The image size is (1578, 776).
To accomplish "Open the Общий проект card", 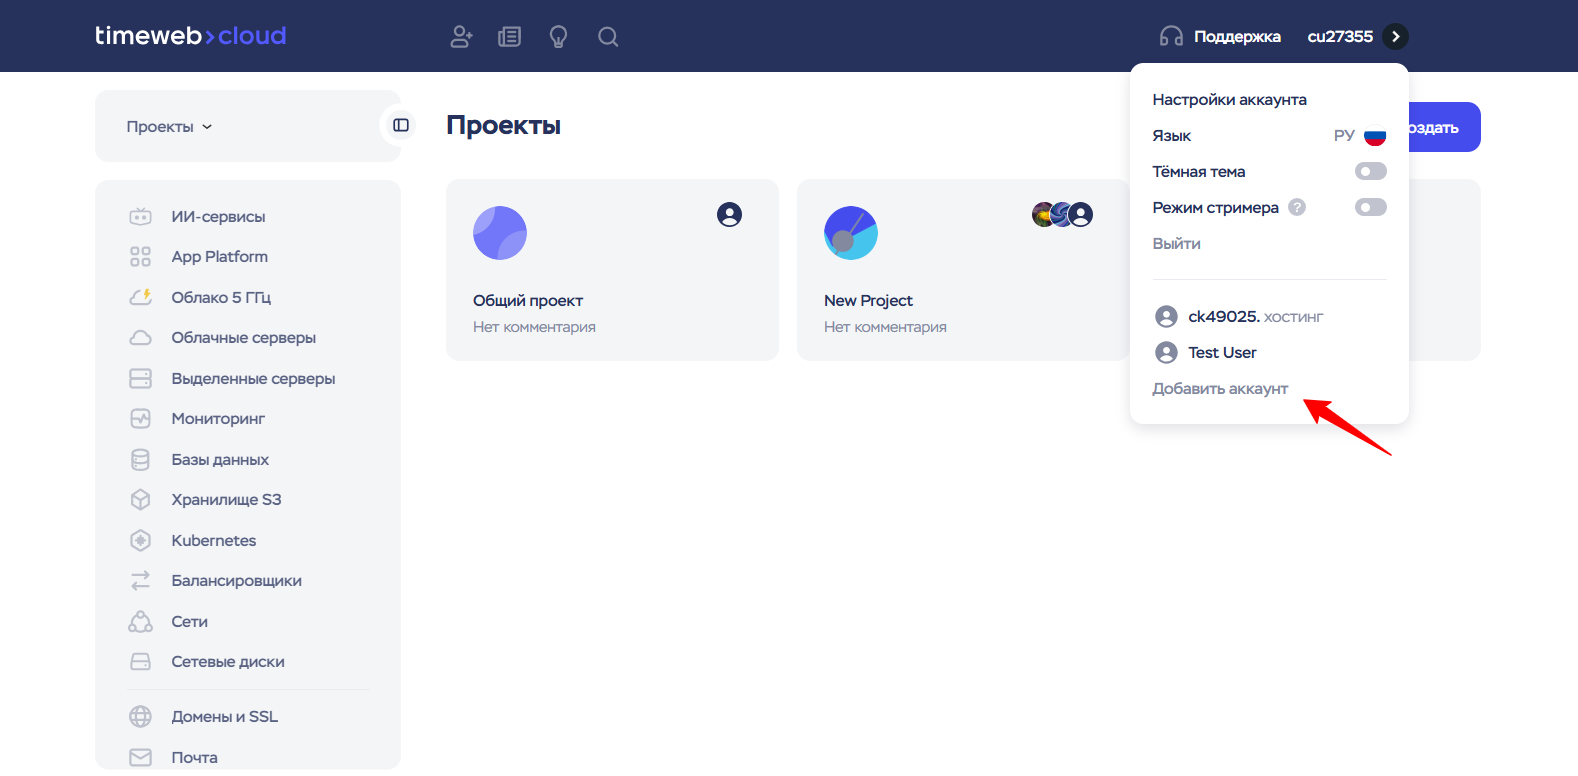I will pyautogui.click(x=612, y=270).
